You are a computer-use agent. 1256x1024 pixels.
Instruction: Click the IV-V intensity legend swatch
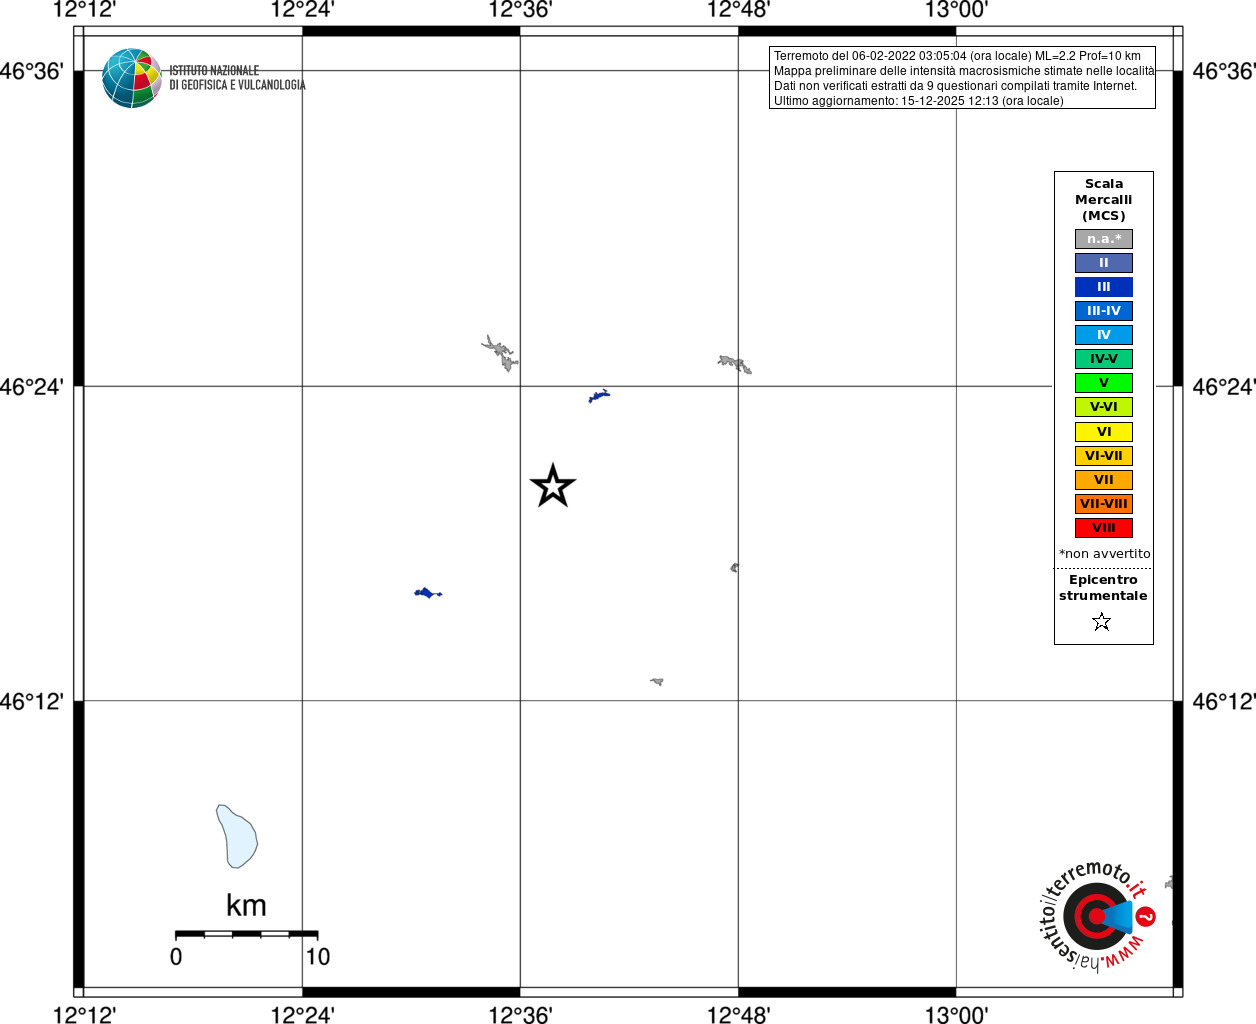[1104, 359]
